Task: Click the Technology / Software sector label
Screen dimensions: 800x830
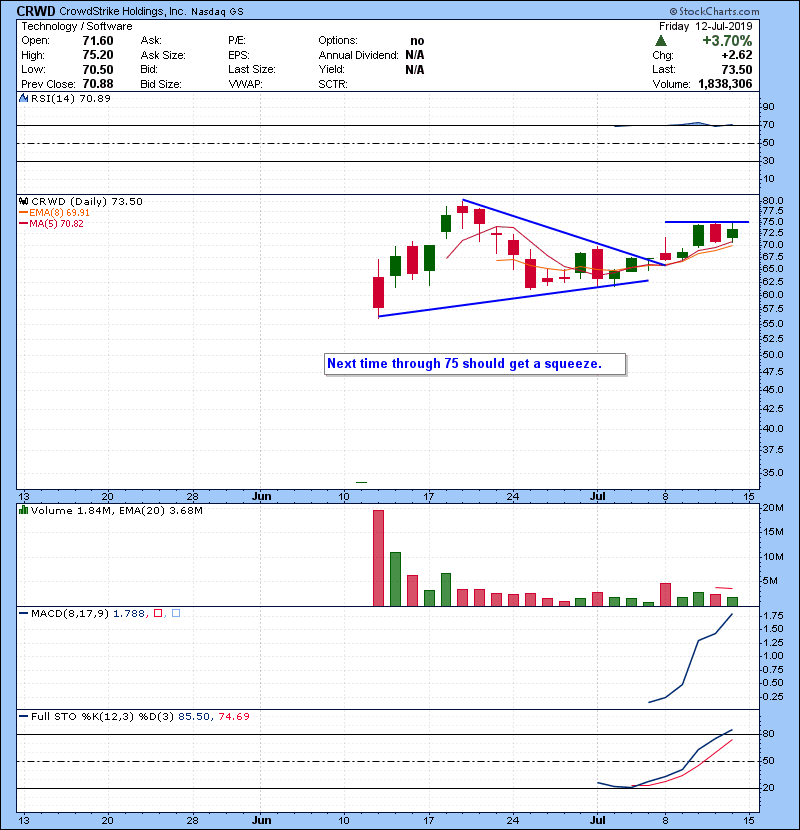Action: coord(77,26)
